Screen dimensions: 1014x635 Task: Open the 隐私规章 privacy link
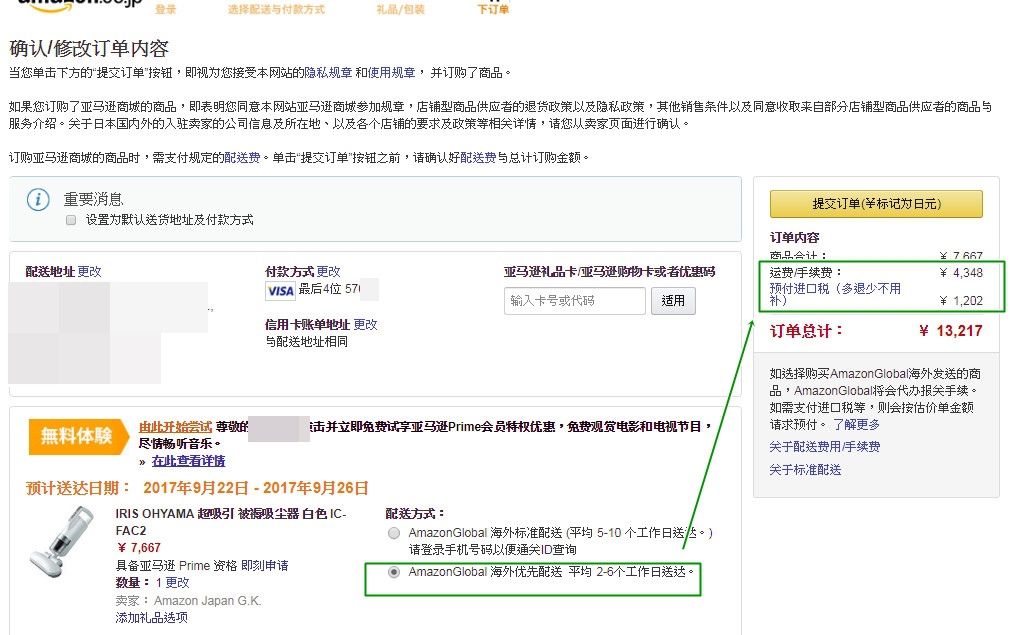(329, 73)
